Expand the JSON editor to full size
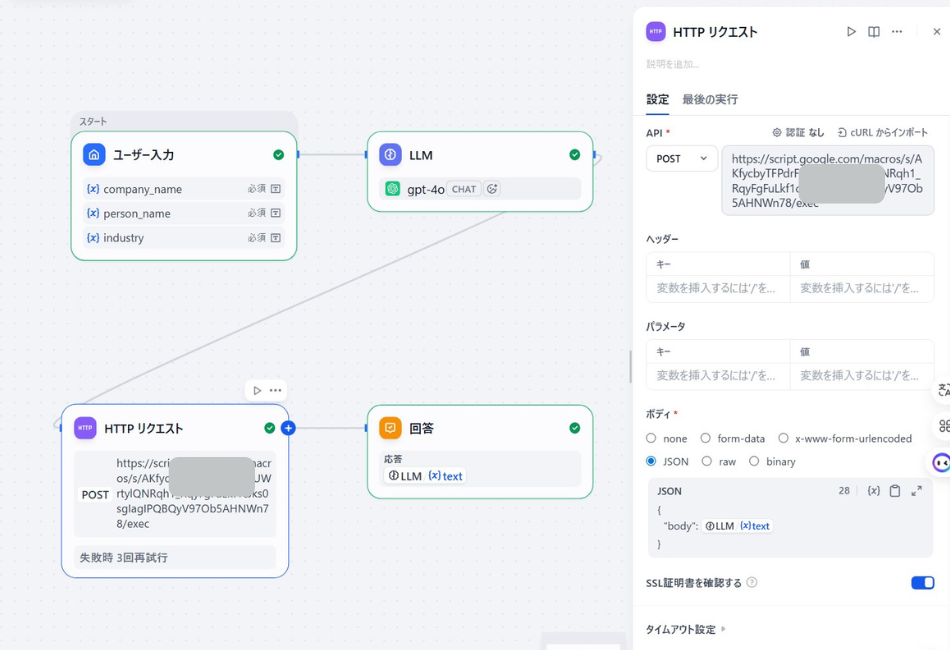 tap(916, 491)
